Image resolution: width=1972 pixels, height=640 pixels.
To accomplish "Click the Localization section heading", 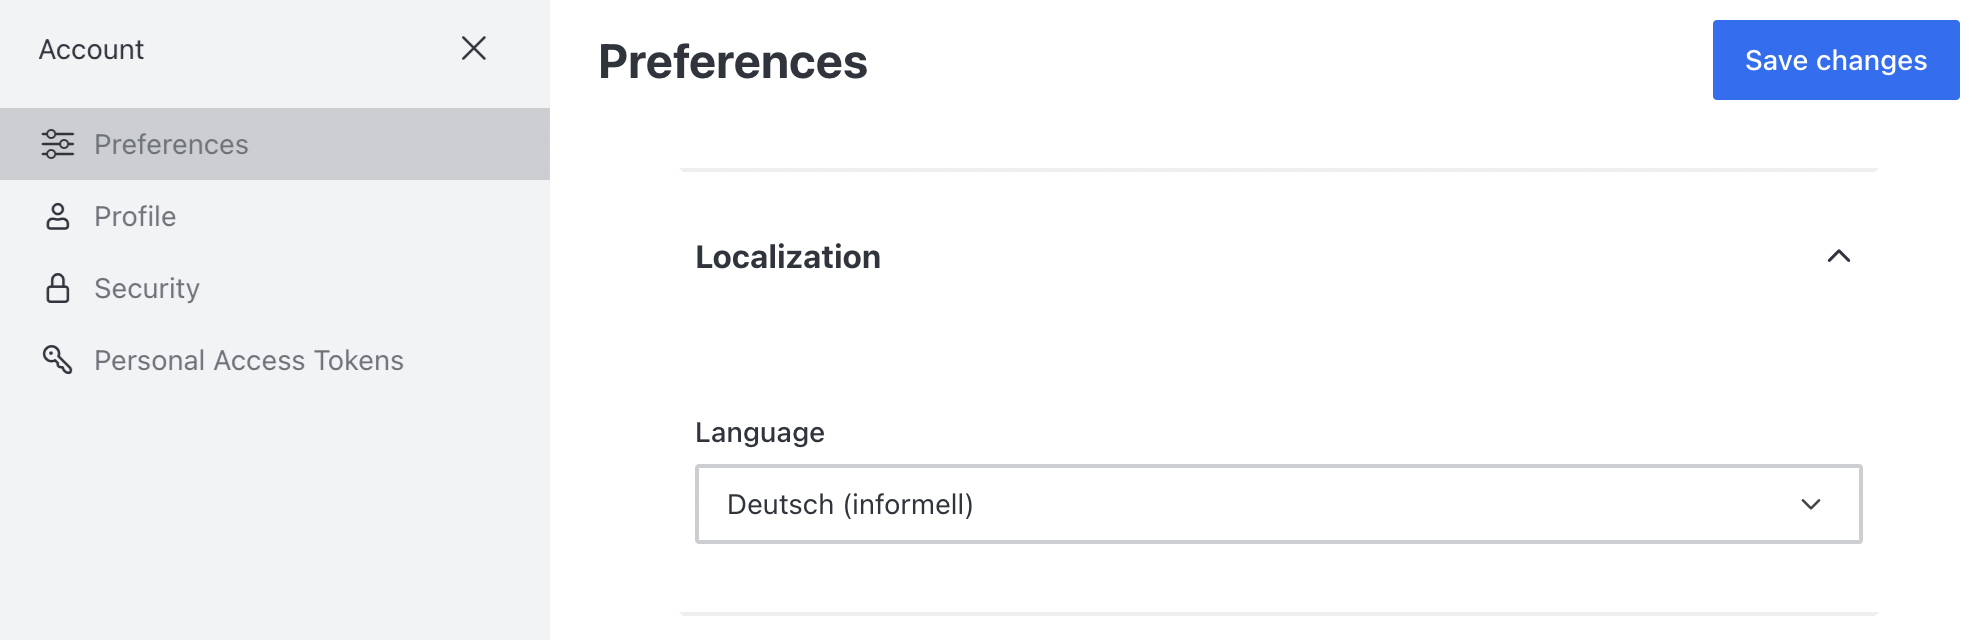I will (788, 257).
